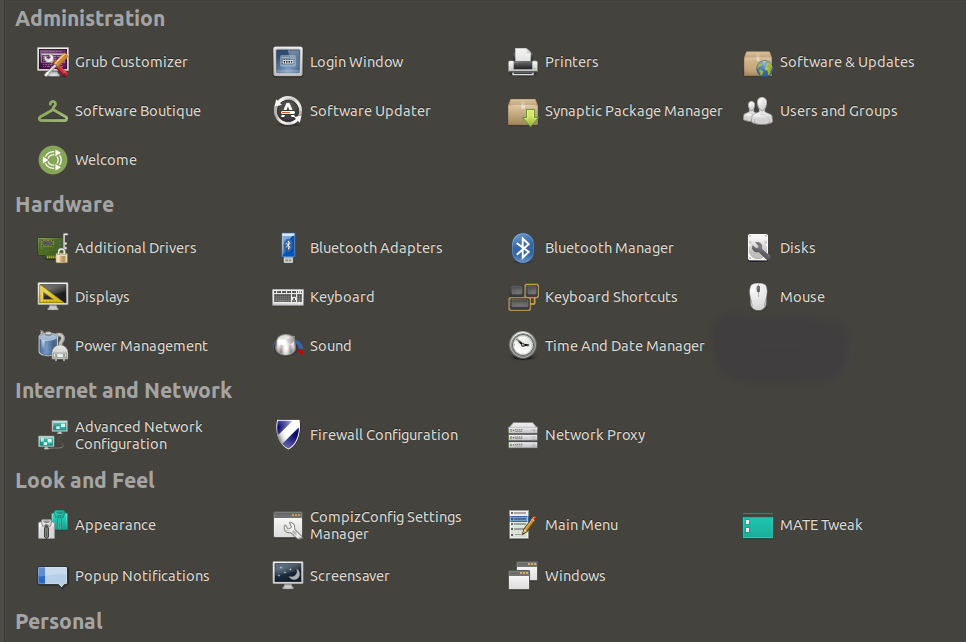Select the Appearance label
The width and height of the screenshot is (966, 642).
115,525
